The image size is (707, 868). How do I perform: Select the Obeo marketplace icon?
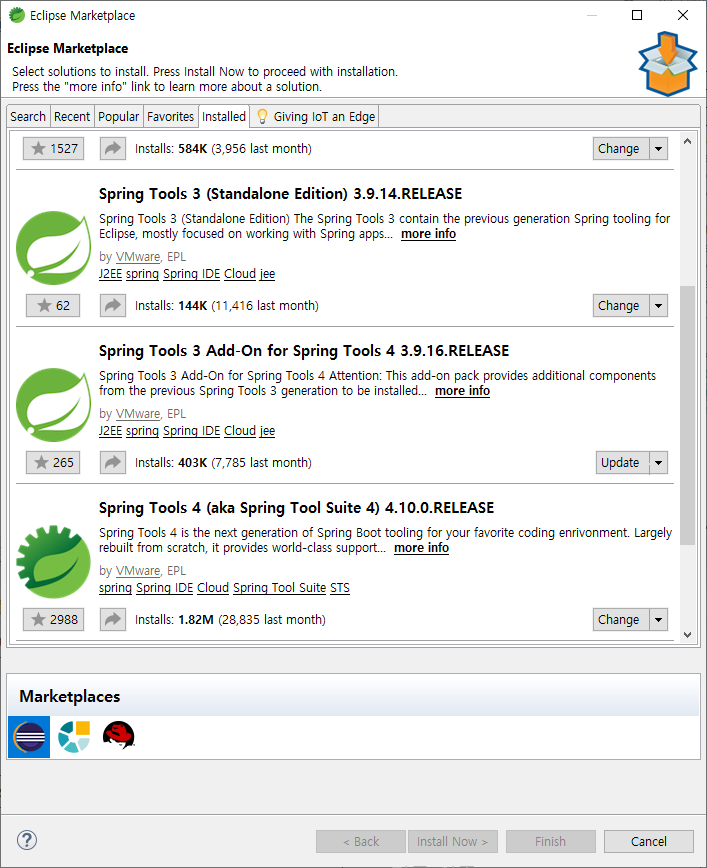pos(74,737)
